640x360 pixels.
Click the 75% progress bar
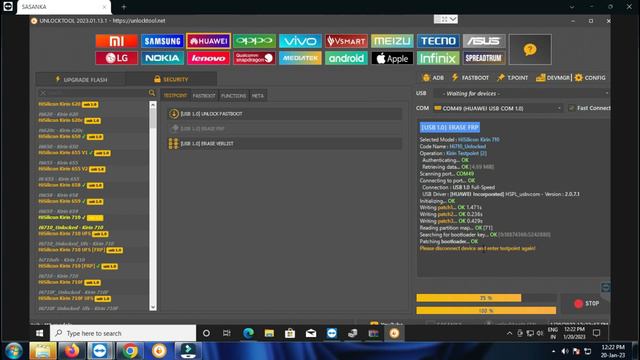[x=486, y=298]
